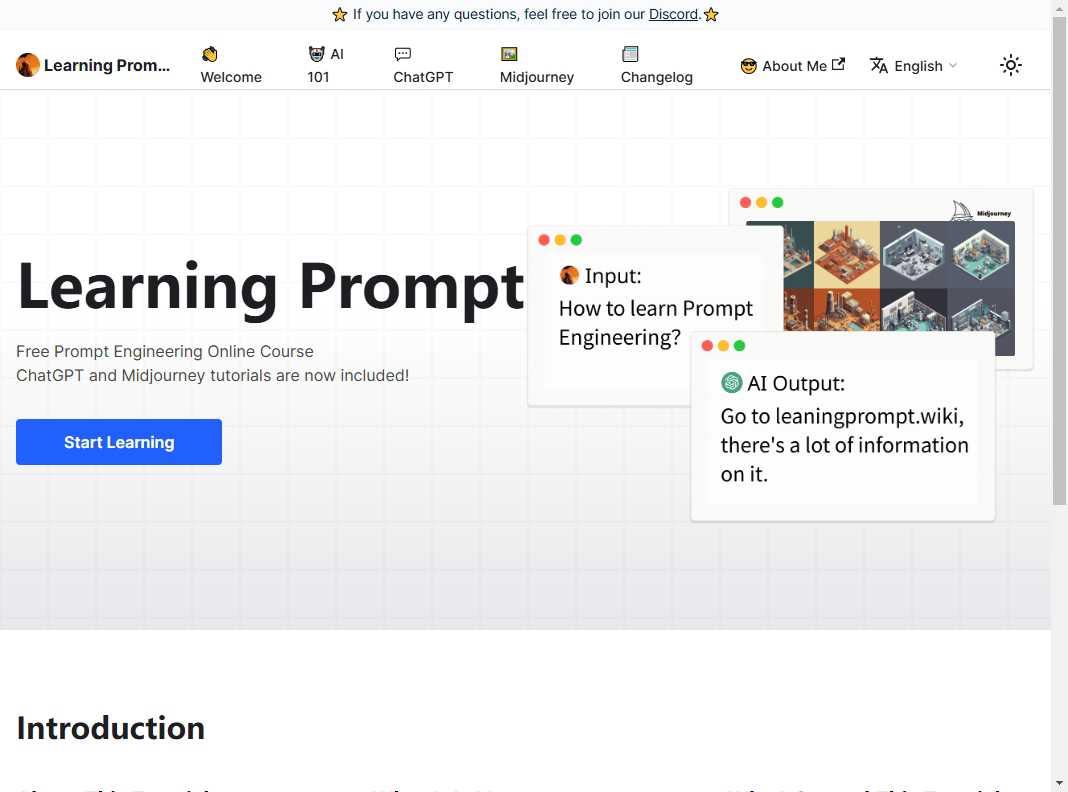This screenshot has height=792, width=1068.
Task: Click the 'AI Output:' label
Action: (x=796, y=383)
